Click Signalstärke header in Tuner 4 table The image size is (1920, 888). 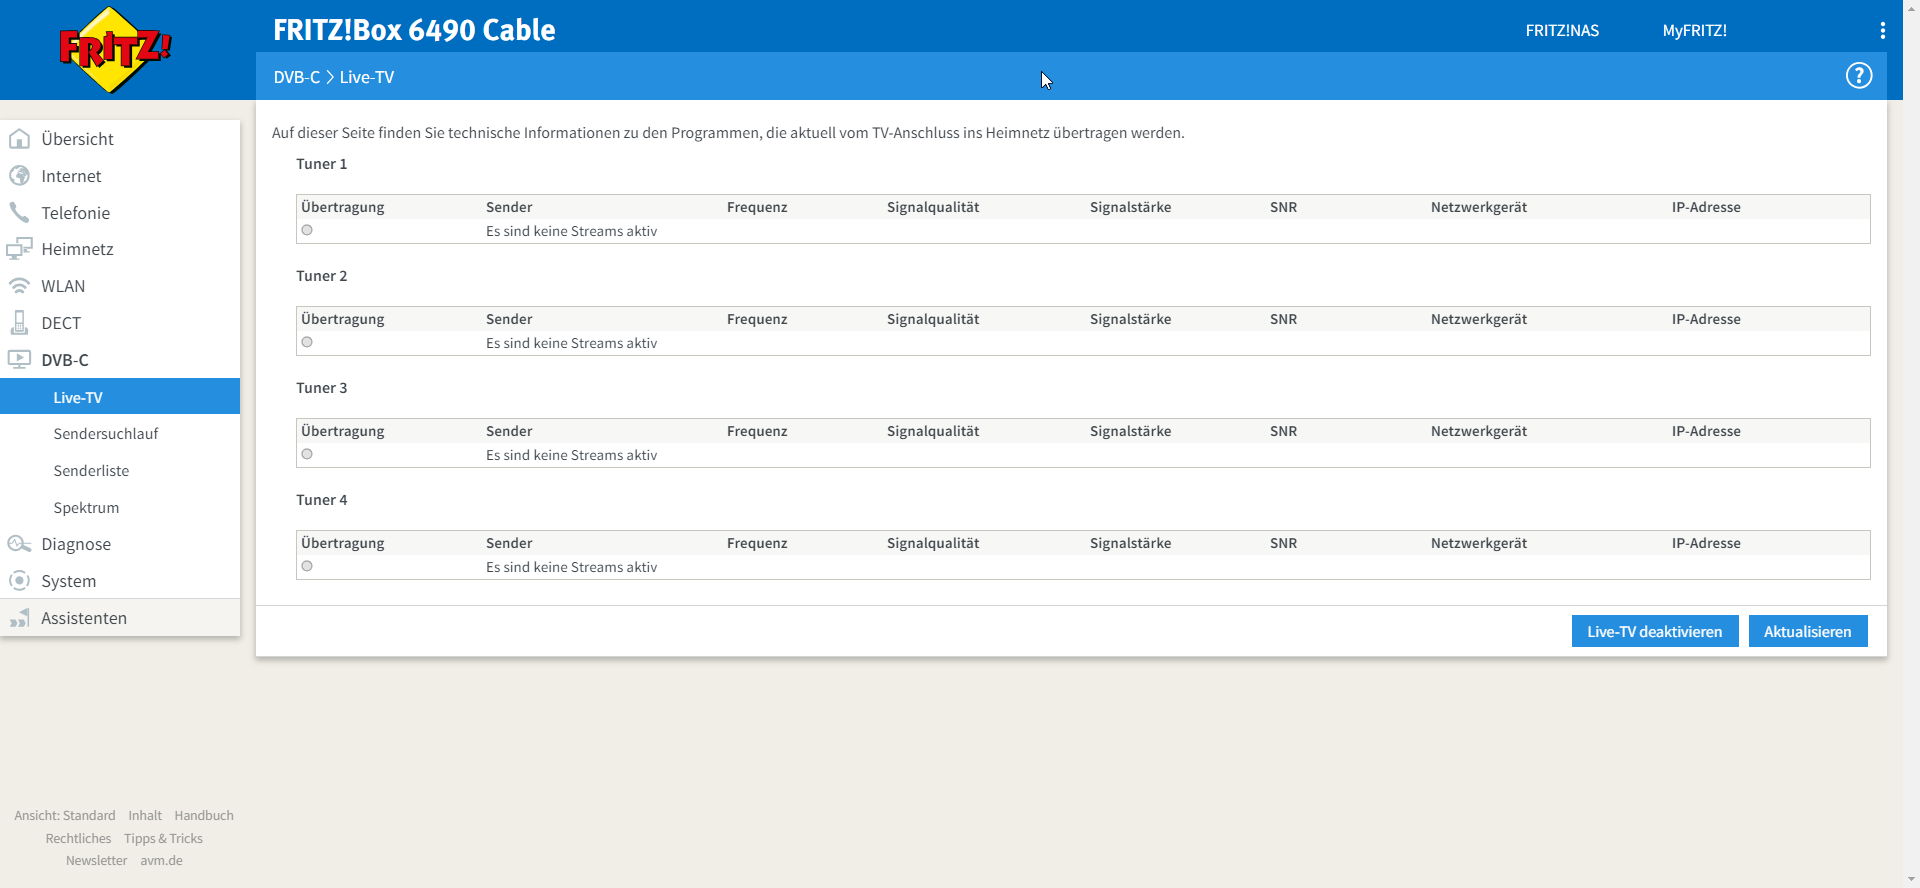click(x=1130, y=543)
